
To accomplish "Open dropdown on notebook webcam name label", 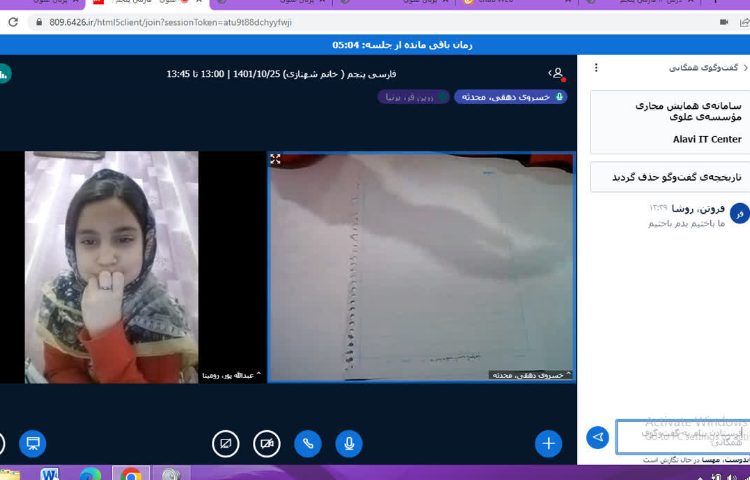I will pos(530,375).
